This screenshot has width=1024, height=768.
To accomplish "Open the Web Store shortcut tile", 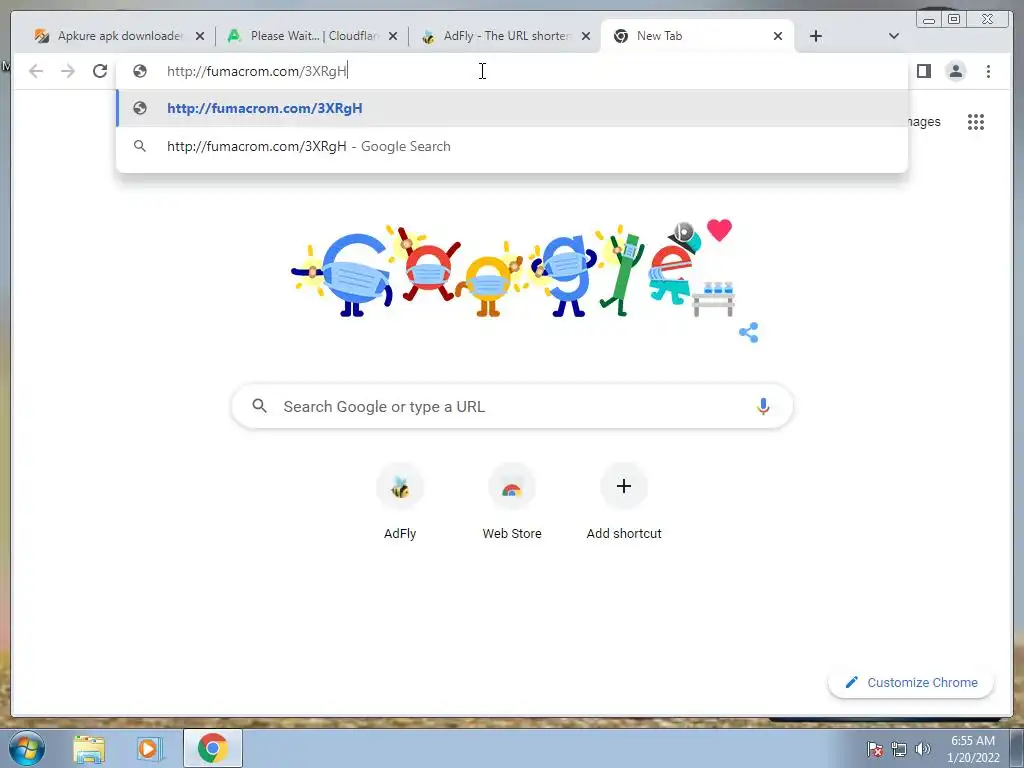I will pos(512,502).
